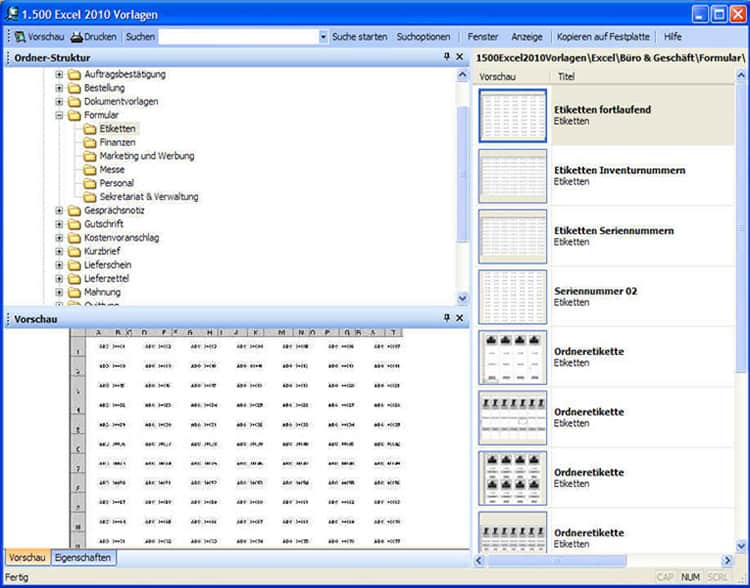Click the application icon in title bar

click(x=11, y=13)
